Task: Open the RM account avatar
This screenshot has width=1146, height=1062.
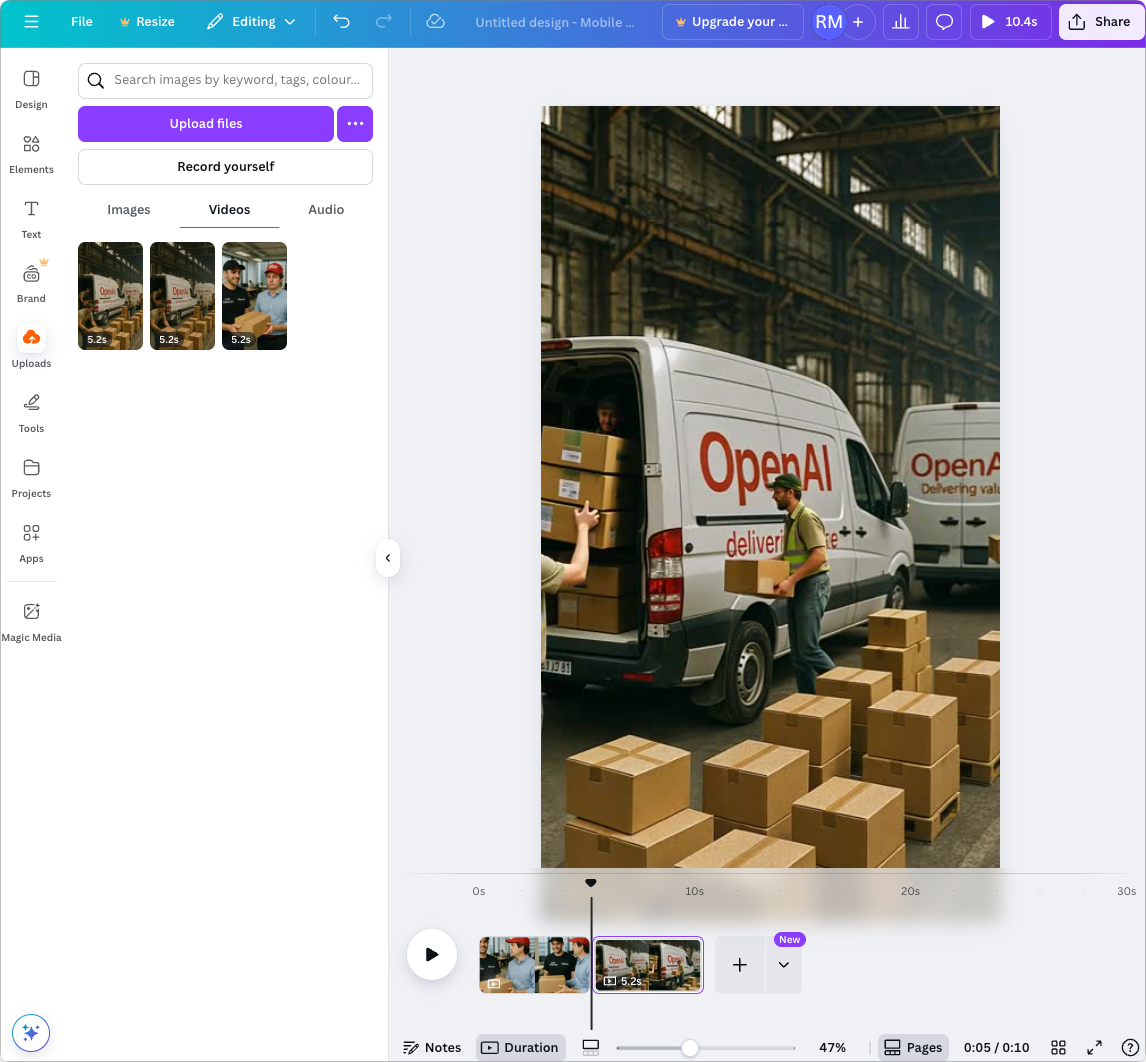Action: [828, 22]
